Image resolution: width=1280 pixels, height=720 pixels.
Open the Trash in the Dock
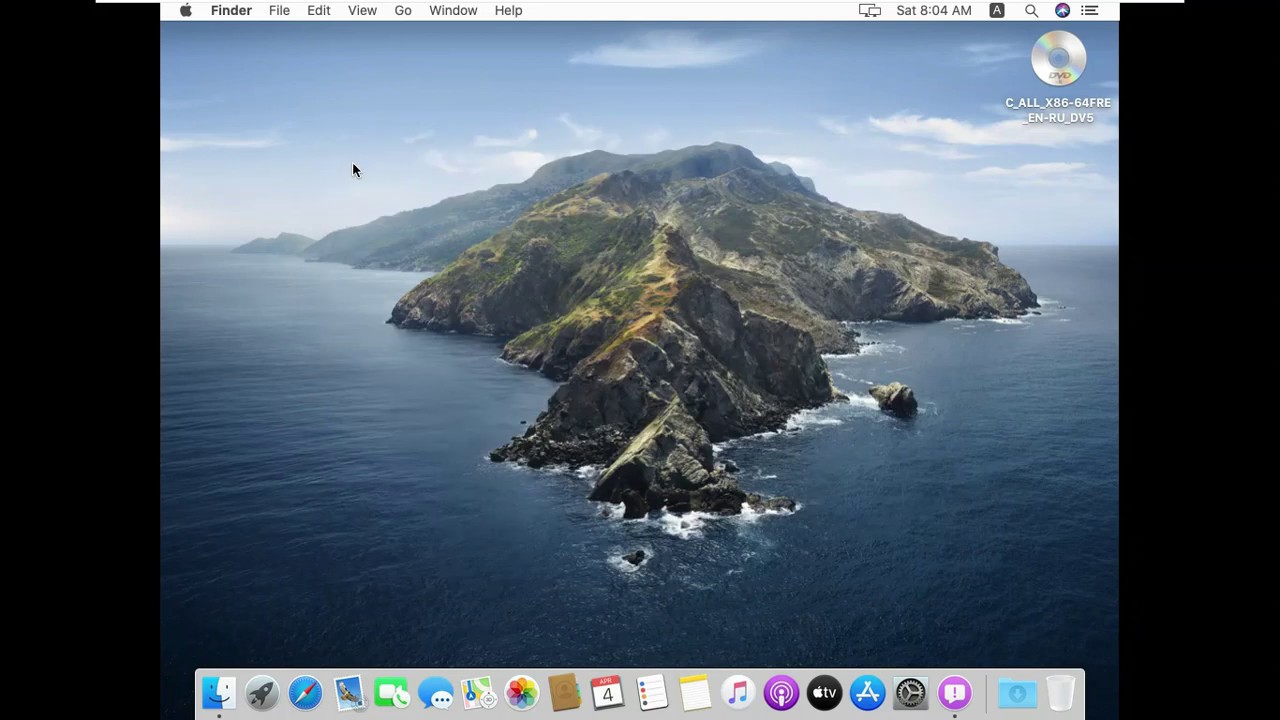(1060, 693)
